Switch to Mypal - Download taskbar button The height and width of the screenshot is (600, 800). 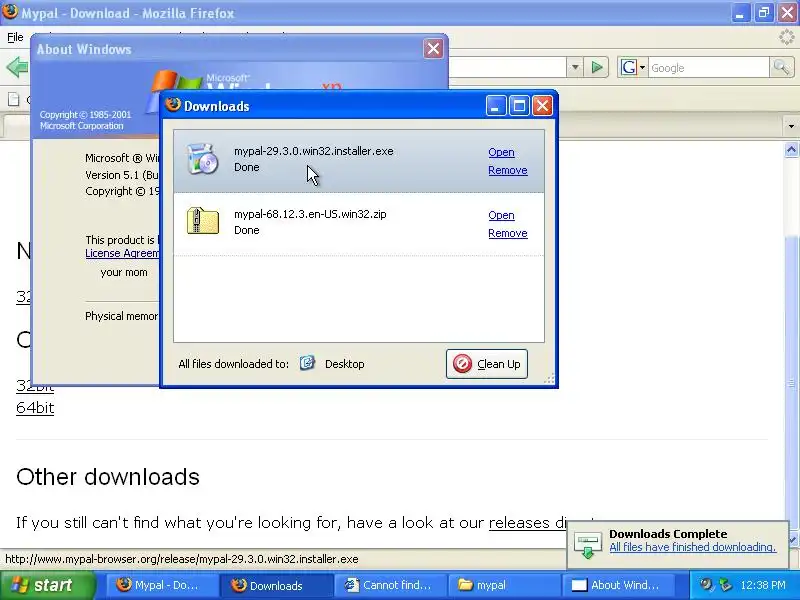[x=161, y=585]
